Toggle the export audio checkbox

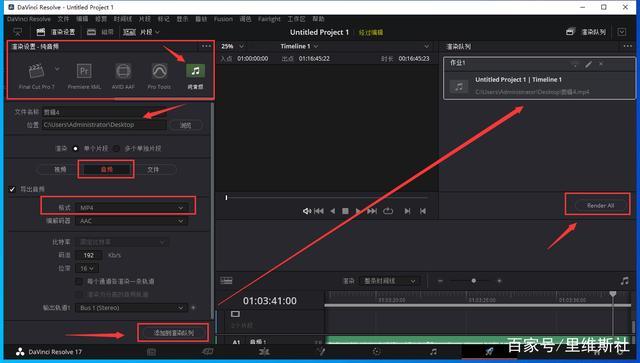click(x=12, y=189)
